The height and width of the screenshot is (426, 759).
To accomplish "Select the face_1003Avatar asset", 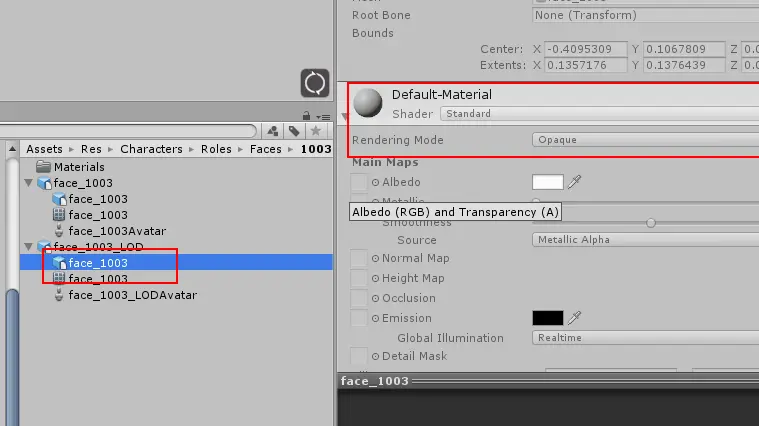I will (117, 231).
